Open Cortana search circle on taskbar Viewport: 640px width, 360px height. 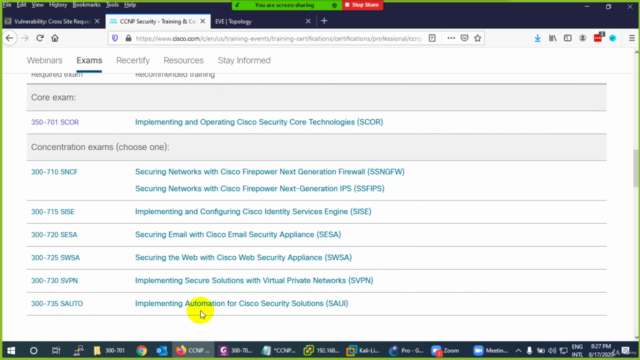click(33, 351)
